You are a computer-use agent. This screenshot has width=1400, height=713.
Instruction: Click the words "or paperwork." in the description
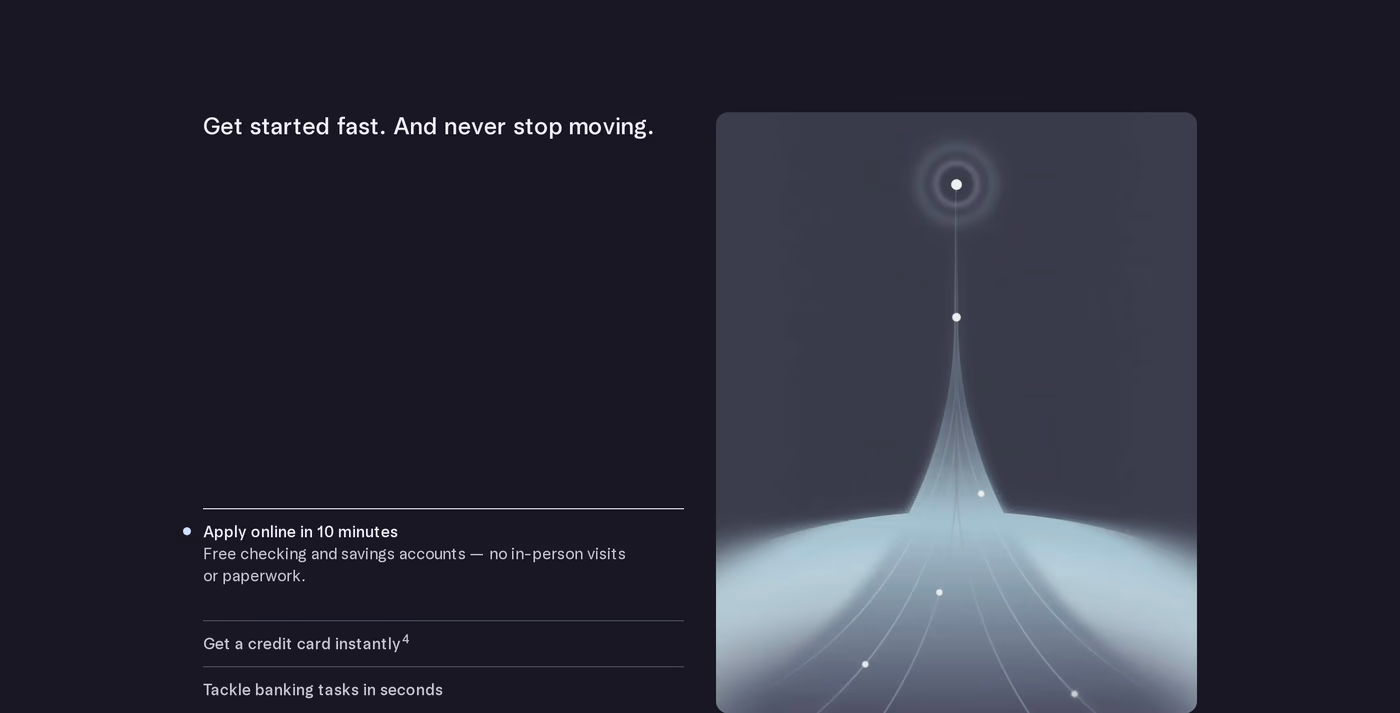tap(254, 576)
